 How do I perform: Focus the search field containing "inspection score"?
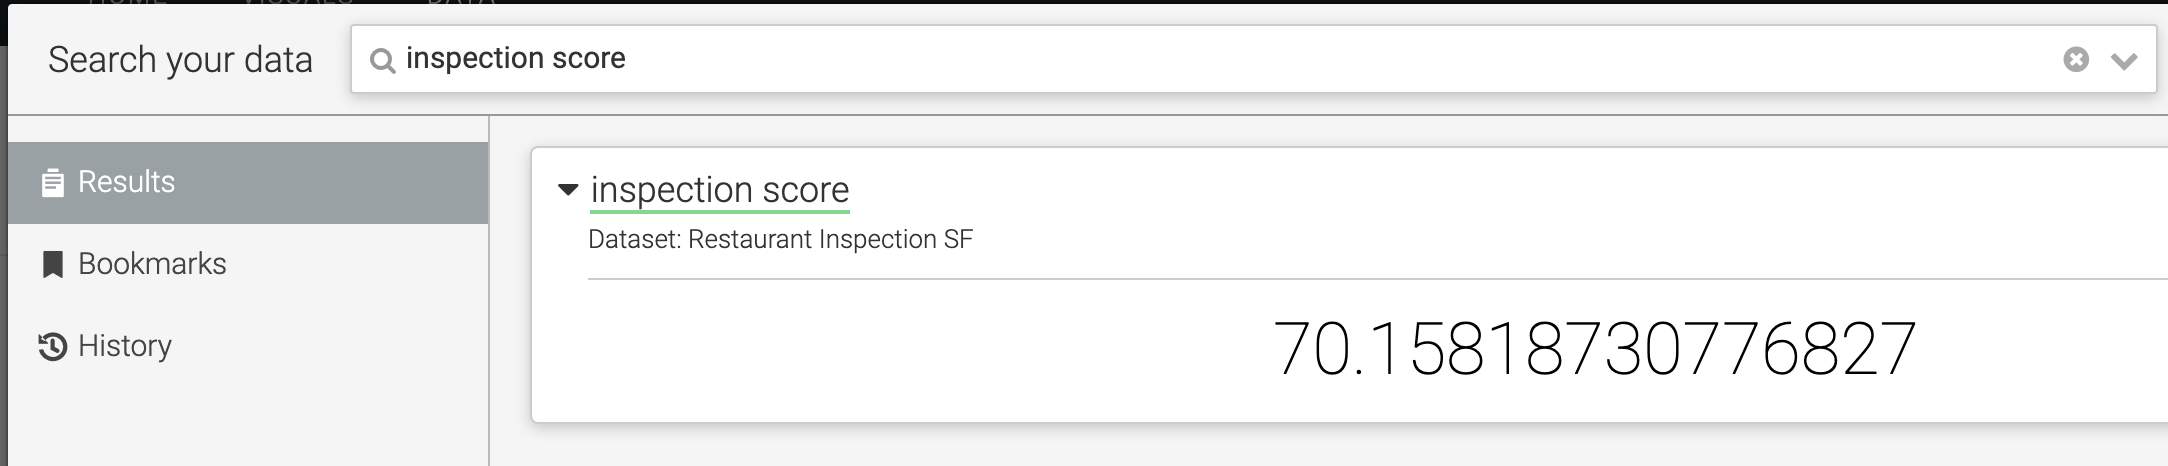(1200, 59)
